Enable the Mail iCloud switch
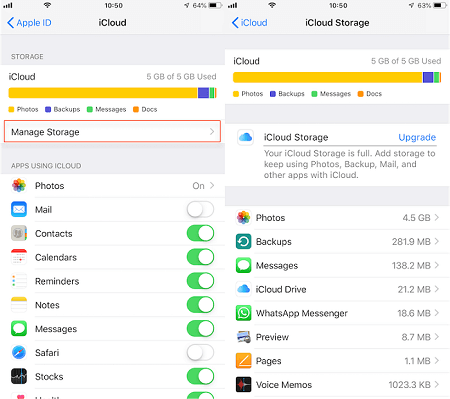The image size is (450, 399). (200, 209)
